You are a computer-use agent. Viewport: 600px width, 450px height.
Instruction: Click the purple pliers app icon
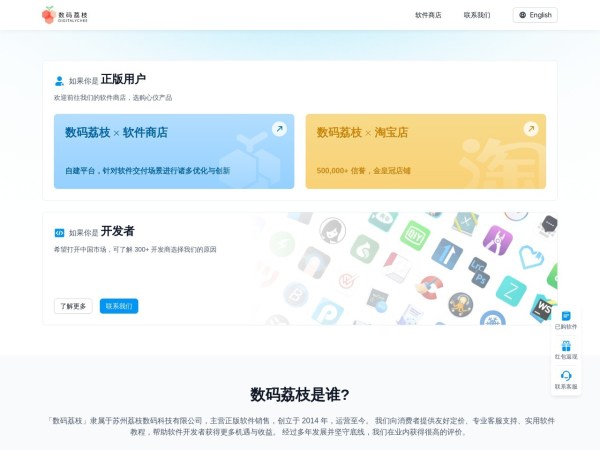[497, 239]
